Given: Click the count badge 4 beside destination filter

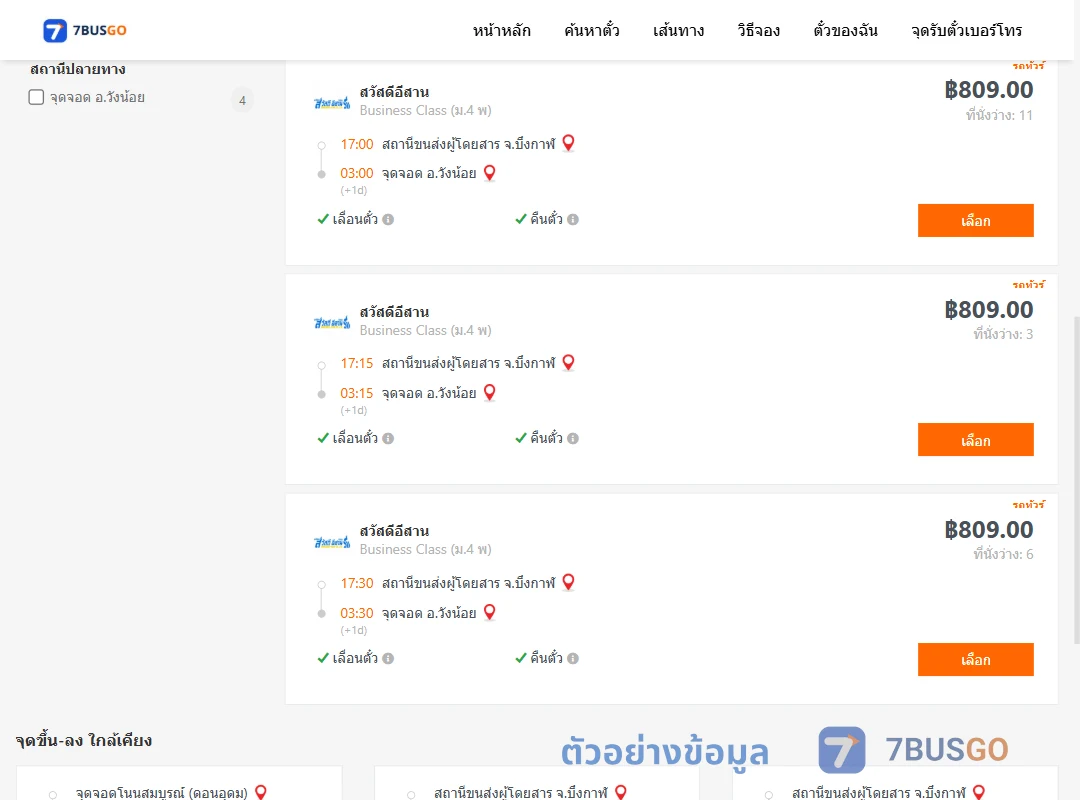Looking at the screenshot, I should 242,101.
